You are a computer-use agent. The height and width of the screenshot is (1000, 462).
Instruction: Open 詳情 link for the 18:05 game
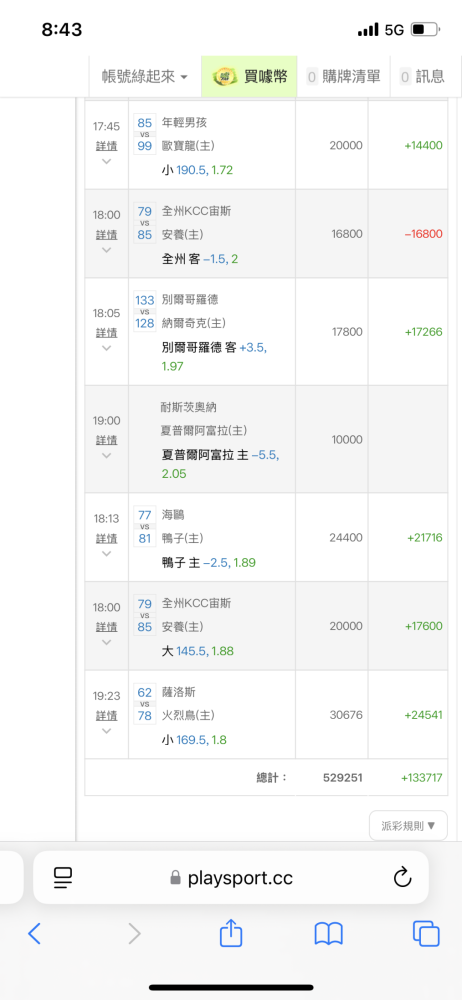(107, 333)
